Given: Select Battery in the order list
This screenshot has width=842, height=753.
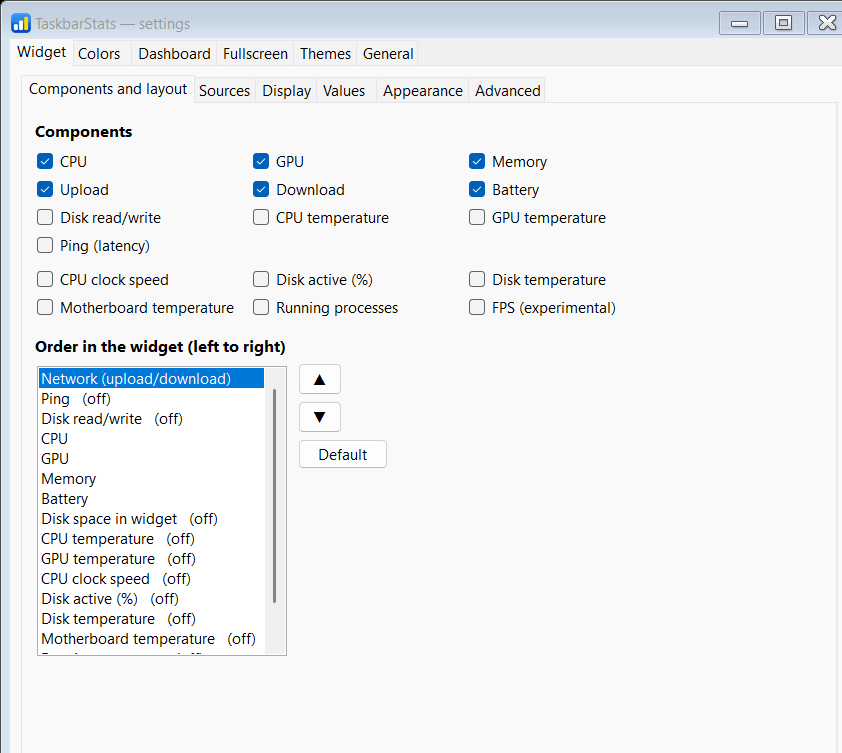Looking at the screenshot, I should (151, 498).
